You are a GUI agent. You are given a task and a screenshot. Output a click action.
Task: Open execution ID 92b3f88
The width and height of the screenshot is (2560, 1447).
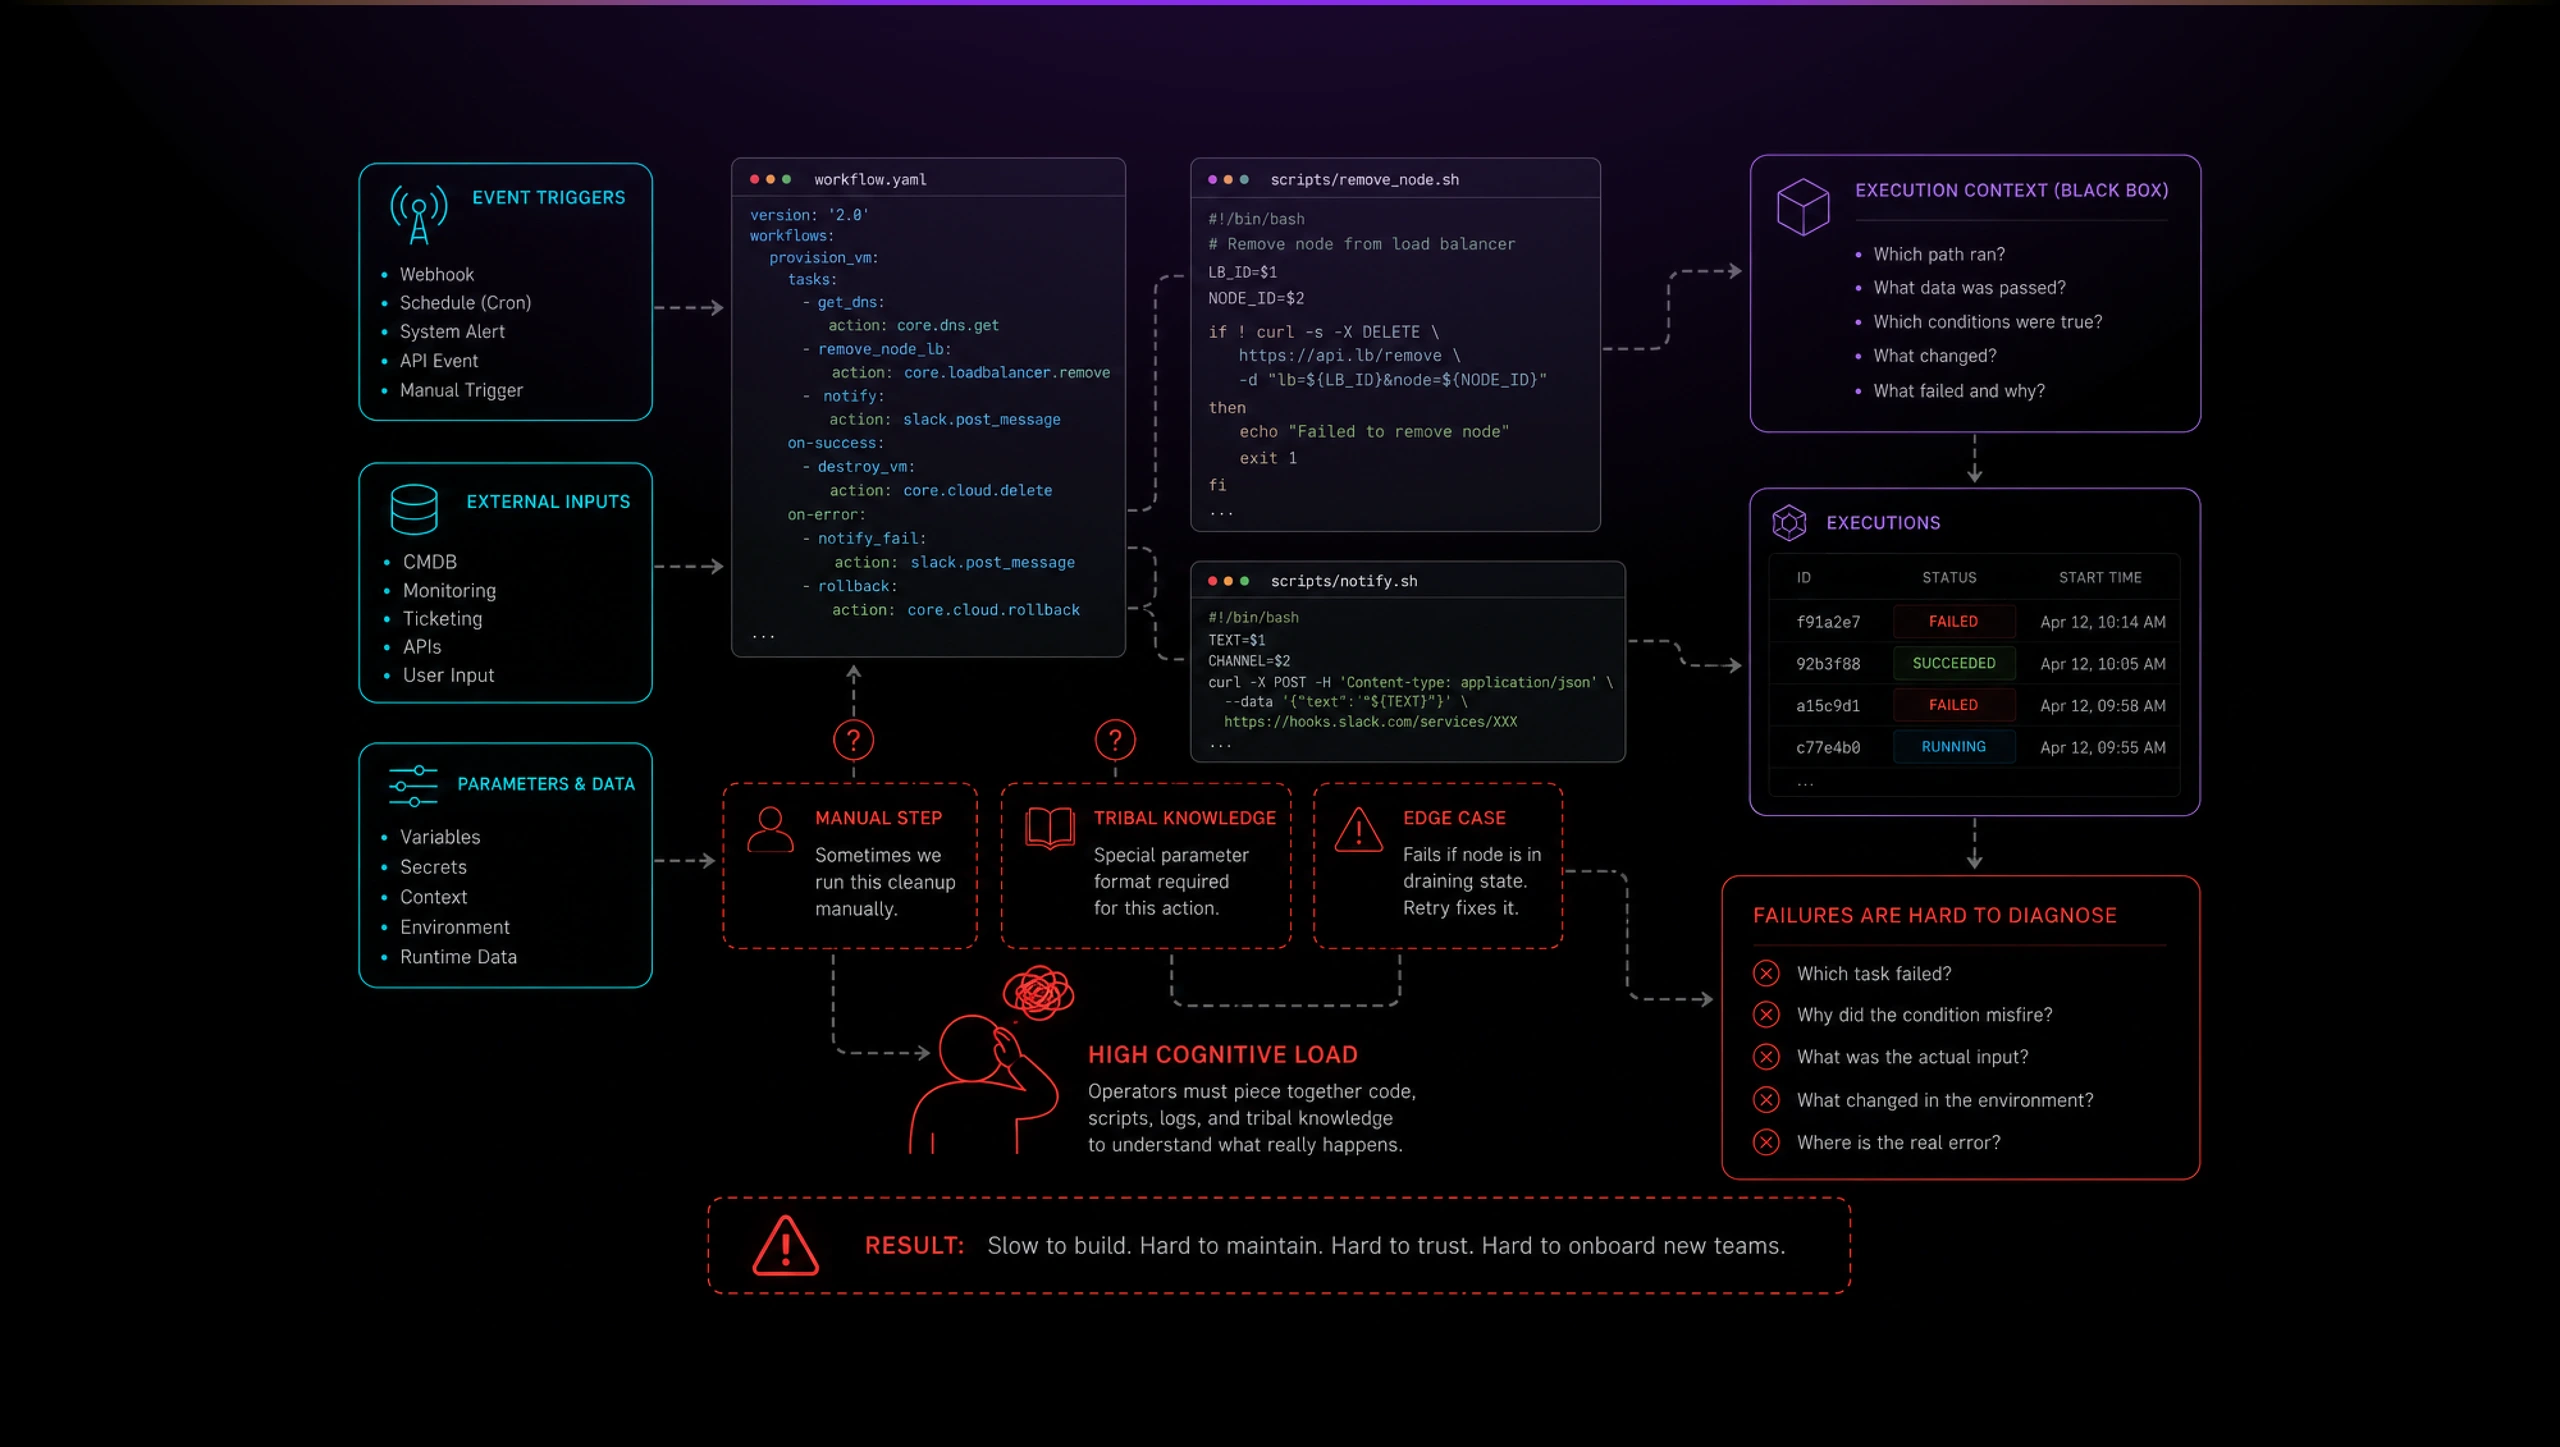click(x=1828, y=664)
